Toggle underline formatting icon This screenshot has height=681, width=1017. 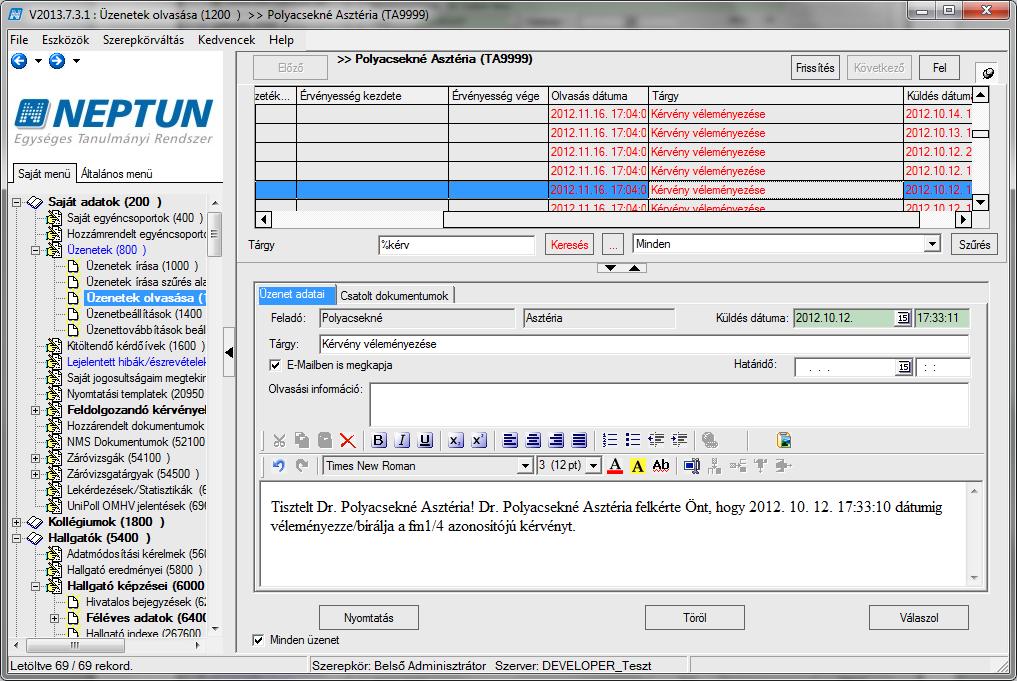point(425,440)
